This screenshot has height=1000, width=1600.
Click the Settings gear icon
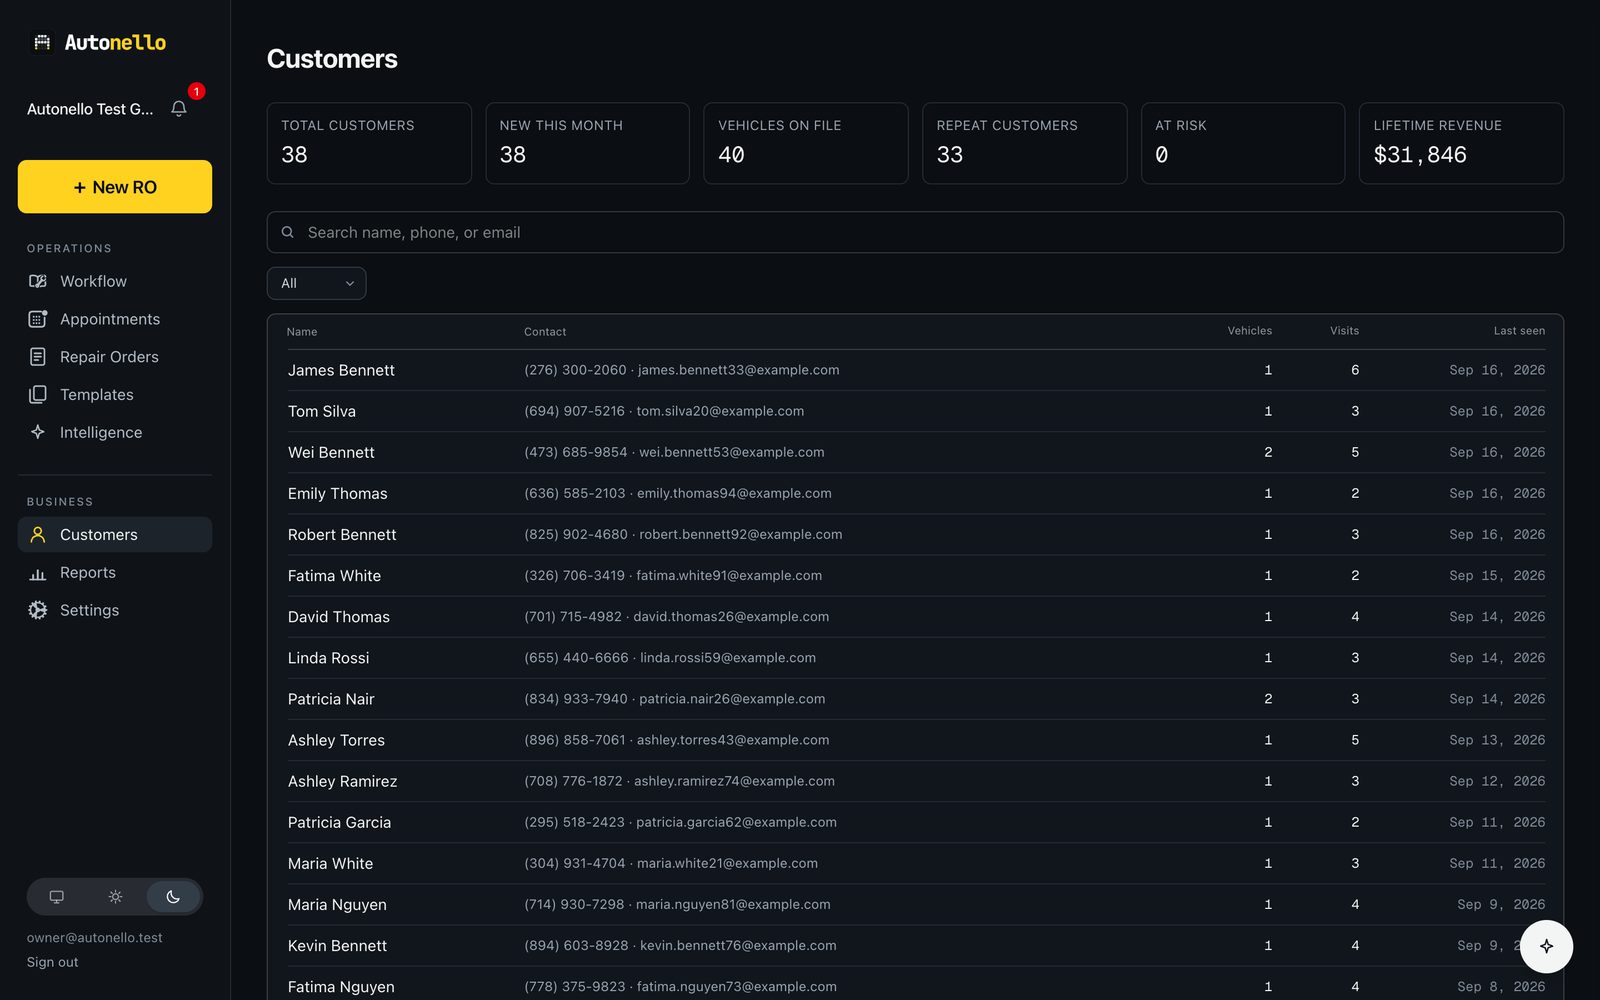tap(38, 610)
